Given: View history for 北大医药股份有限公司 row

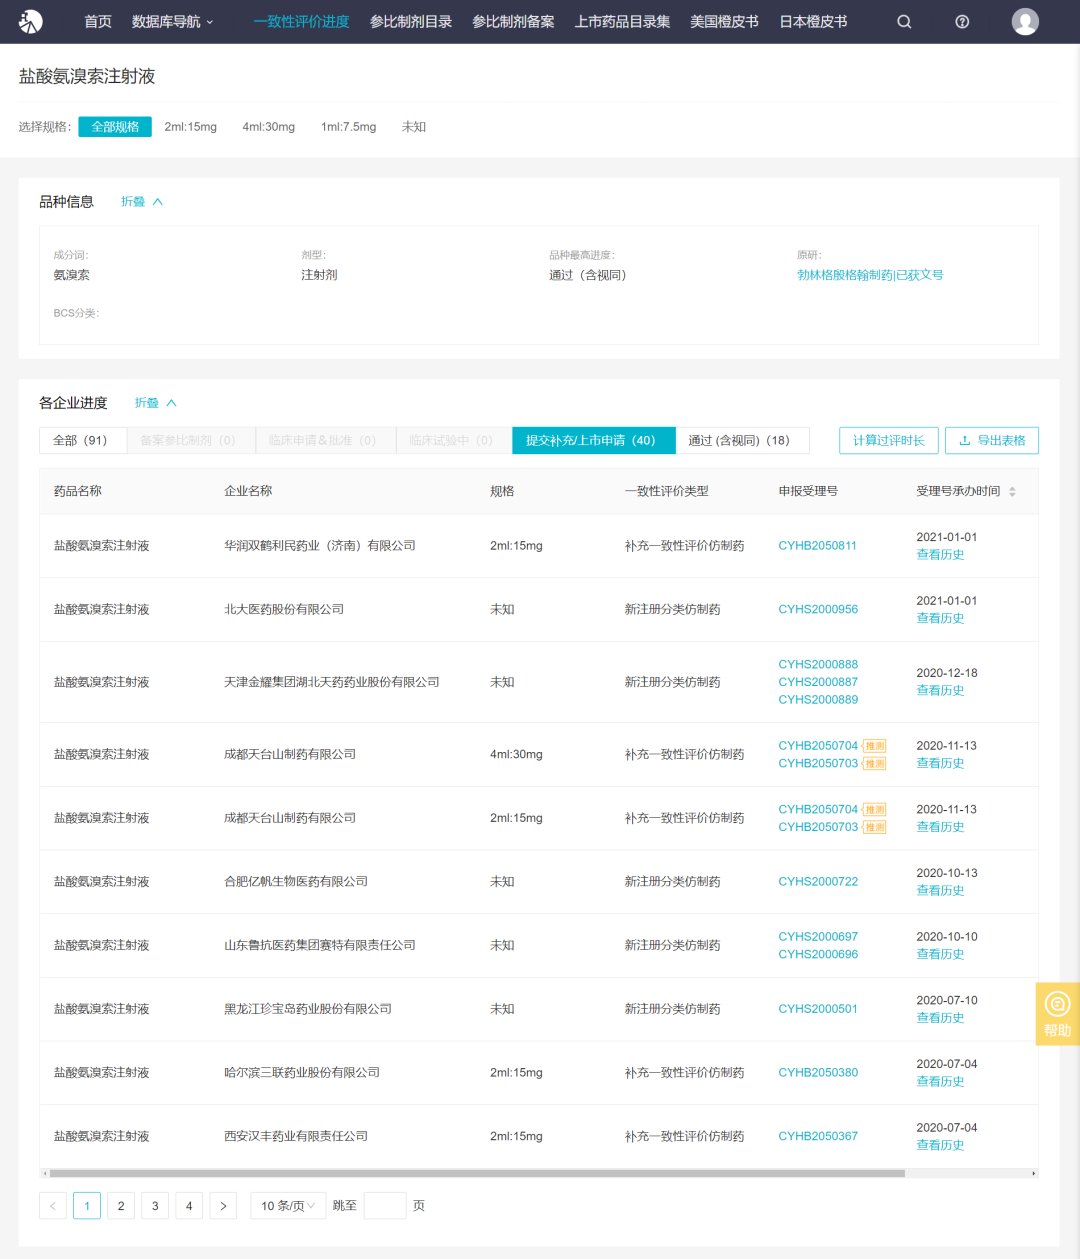Looking at the screenshot, I should pos(940,619).
